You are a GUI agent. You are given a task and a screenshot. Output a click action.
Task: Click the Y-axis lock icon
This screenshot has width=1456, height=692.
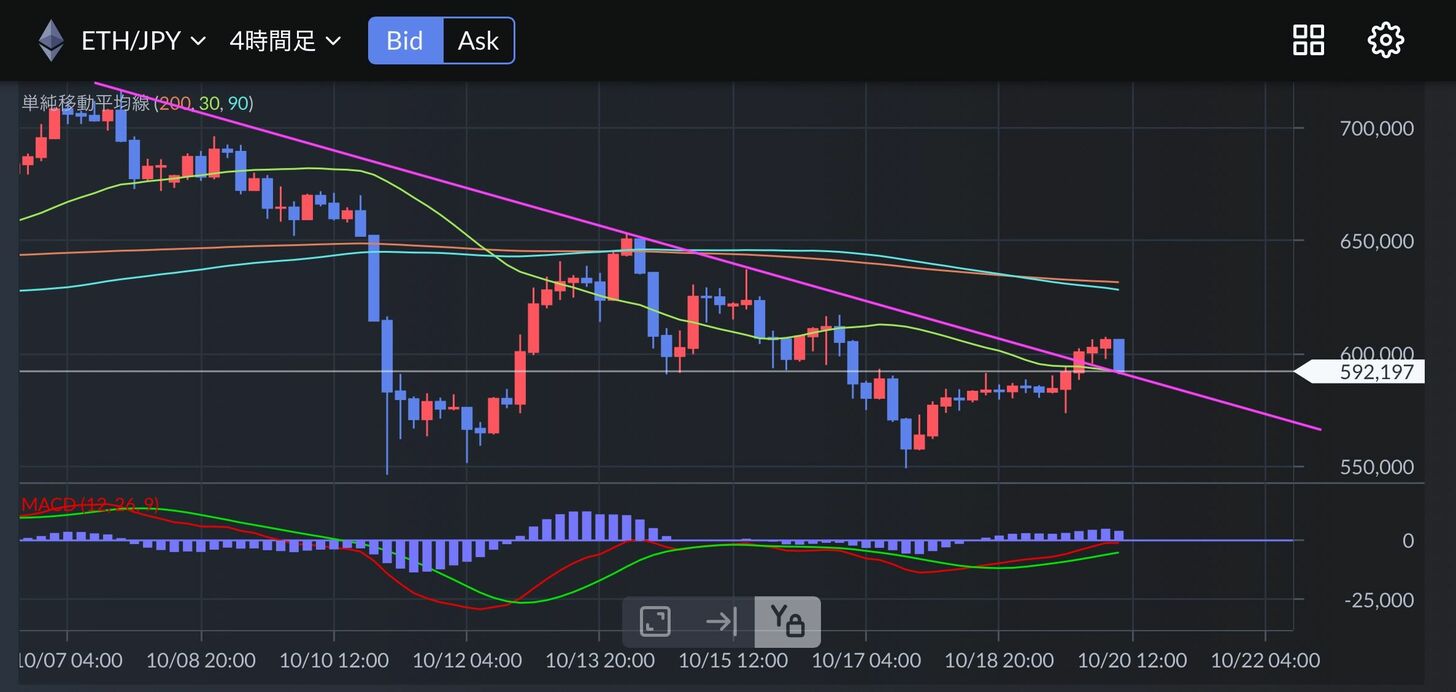click(x=787, y=621)
